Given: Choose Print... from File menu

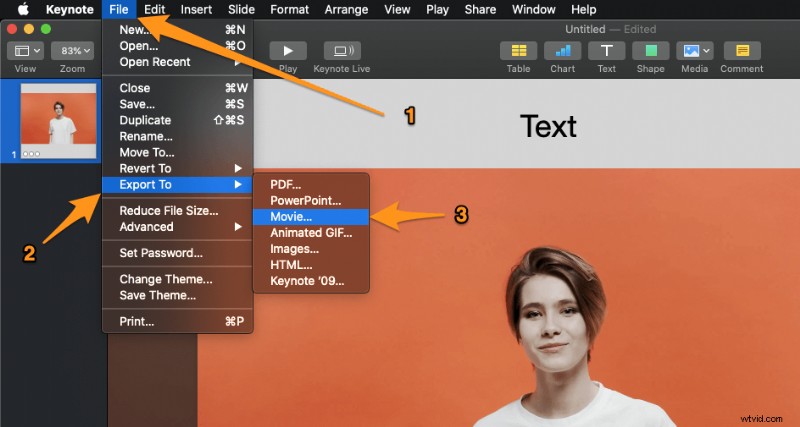Looking at the screenshot, I should pos(178,321).
